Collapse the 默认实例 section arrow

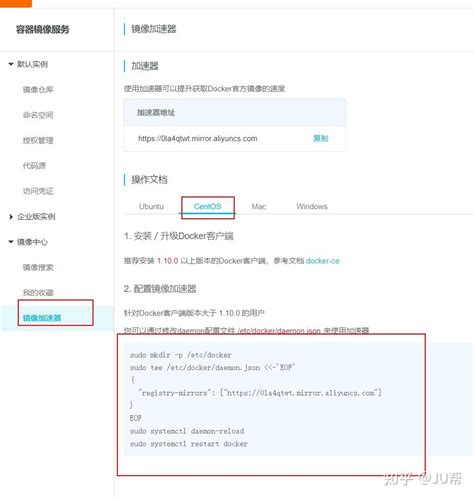coord(11,64)
